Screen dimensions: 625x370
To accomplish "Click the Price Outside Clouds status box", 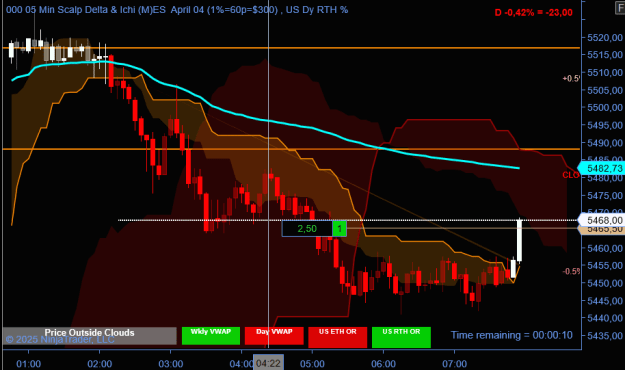I will [x=89, y=336].
